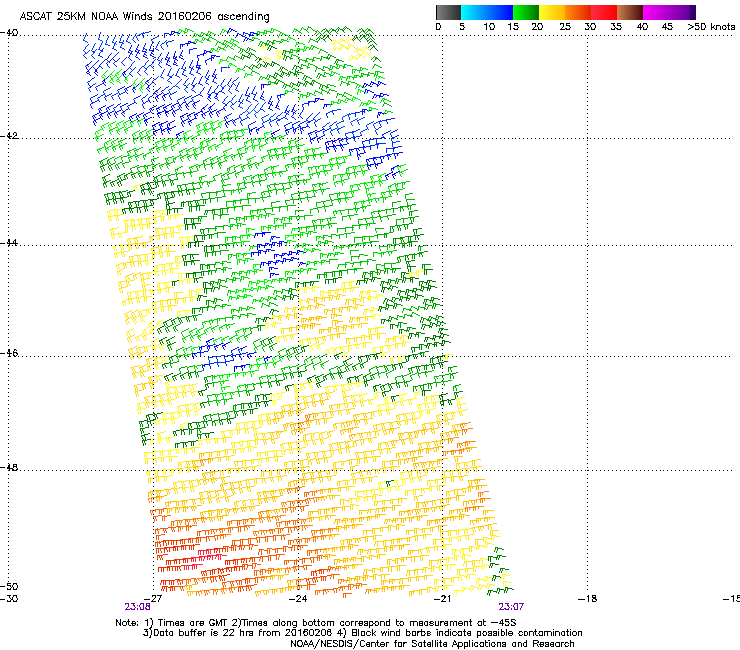Screen dimensions: 740x650
Task: Click the purple '23:07' time label
Action: pos(511,607)
